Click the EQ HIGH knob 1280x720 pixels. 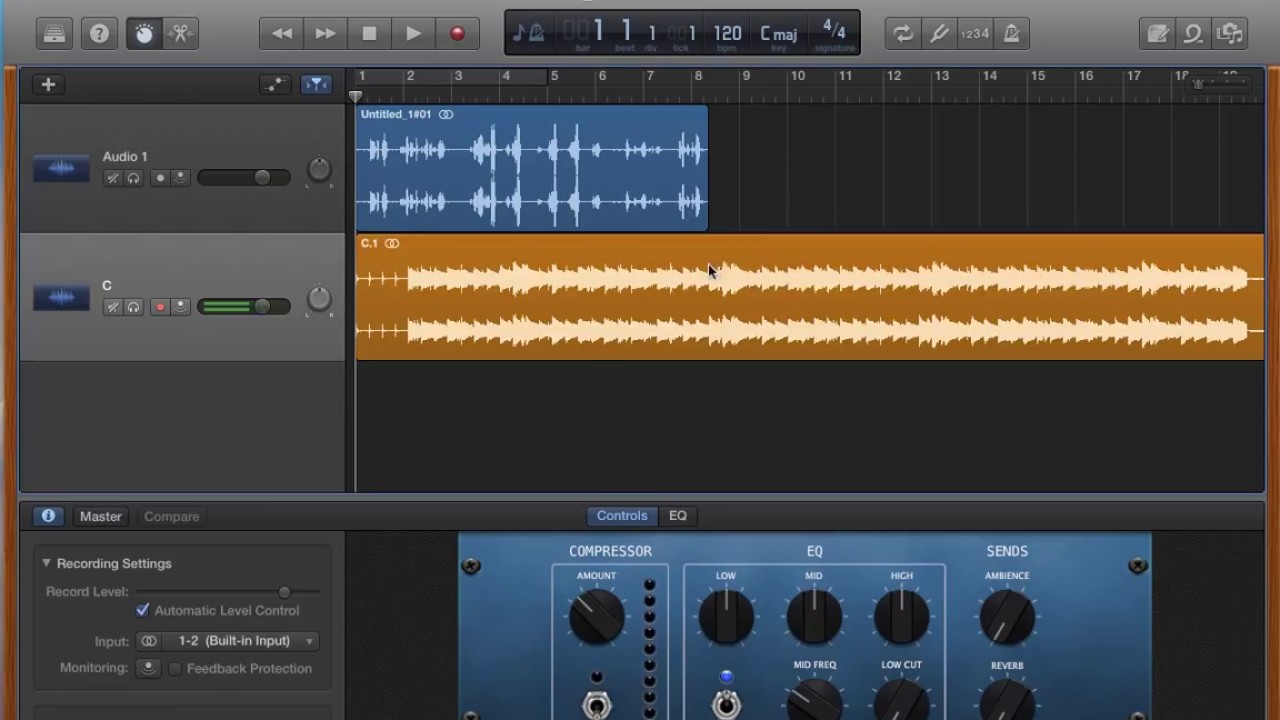[x=902, y=615]
